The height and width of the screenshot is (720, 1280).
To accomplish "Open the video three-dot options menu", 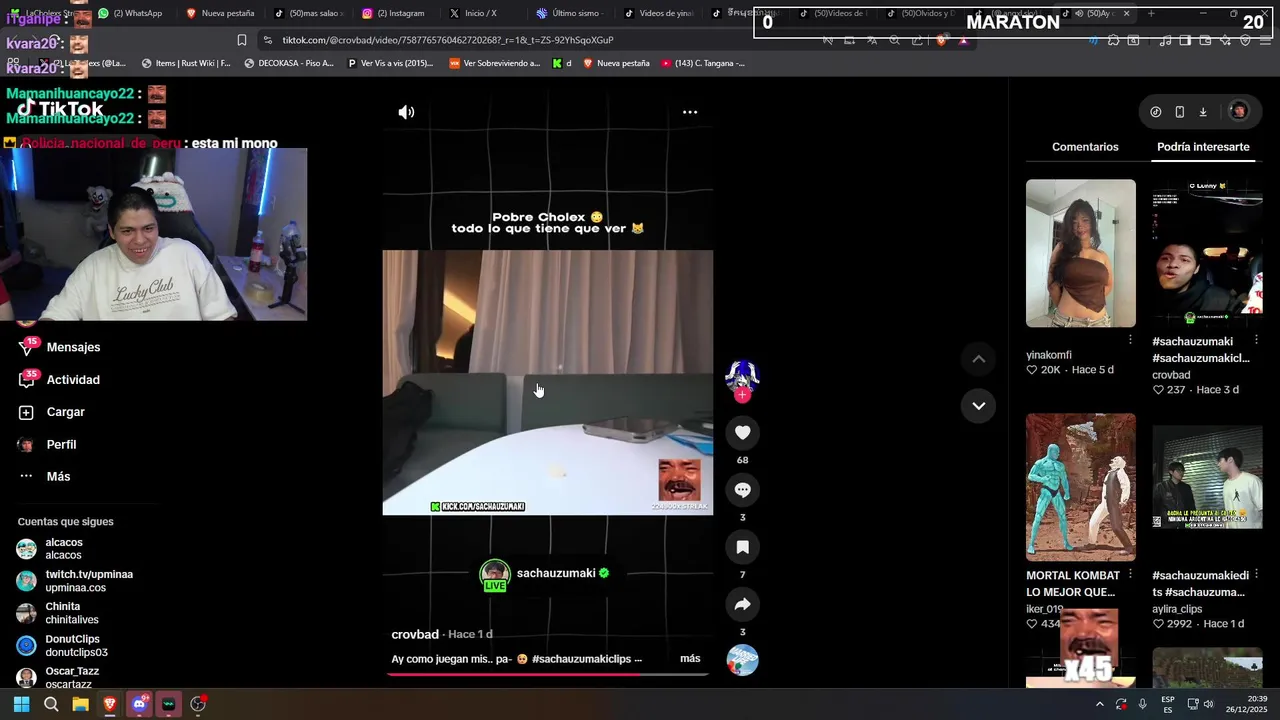I will pyautogui.click(x=690, y=112).
